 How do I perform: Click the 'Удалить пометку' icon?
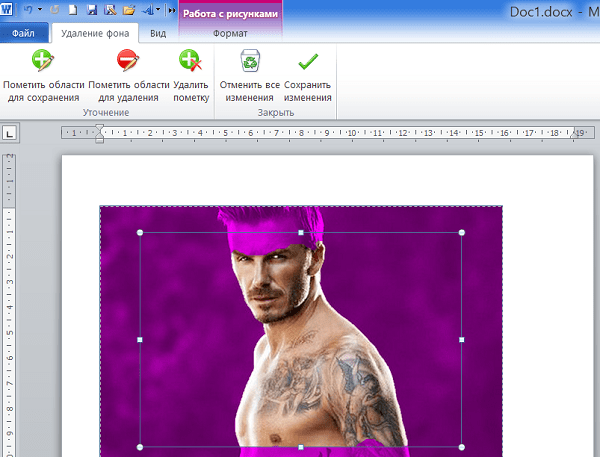(190, 63)
